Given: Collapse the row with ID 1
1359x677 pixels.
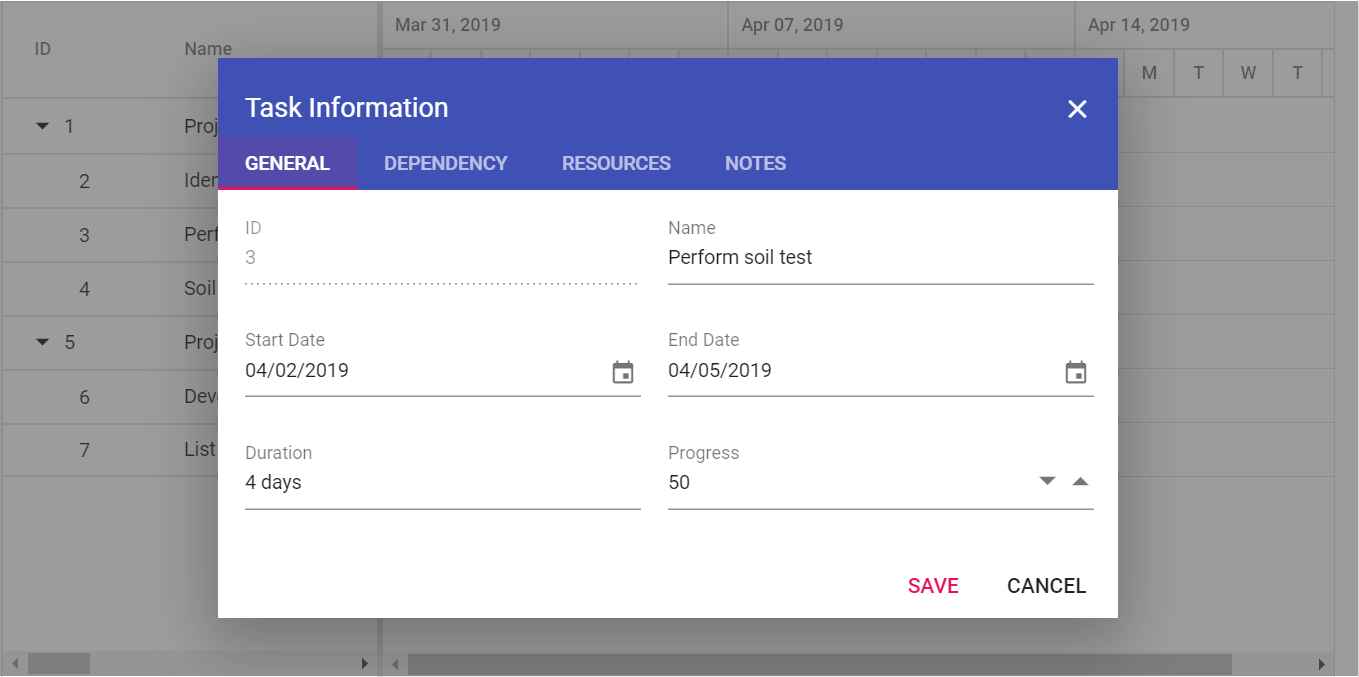Looking at the screenshot, I should click(42, 126).
